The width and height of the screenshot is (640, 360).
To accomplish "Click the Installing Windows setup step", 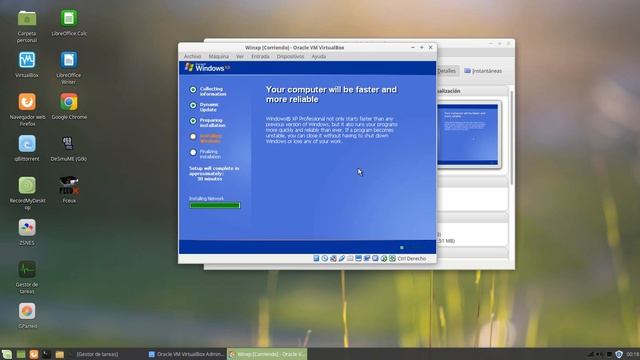I will pos(207,138).
